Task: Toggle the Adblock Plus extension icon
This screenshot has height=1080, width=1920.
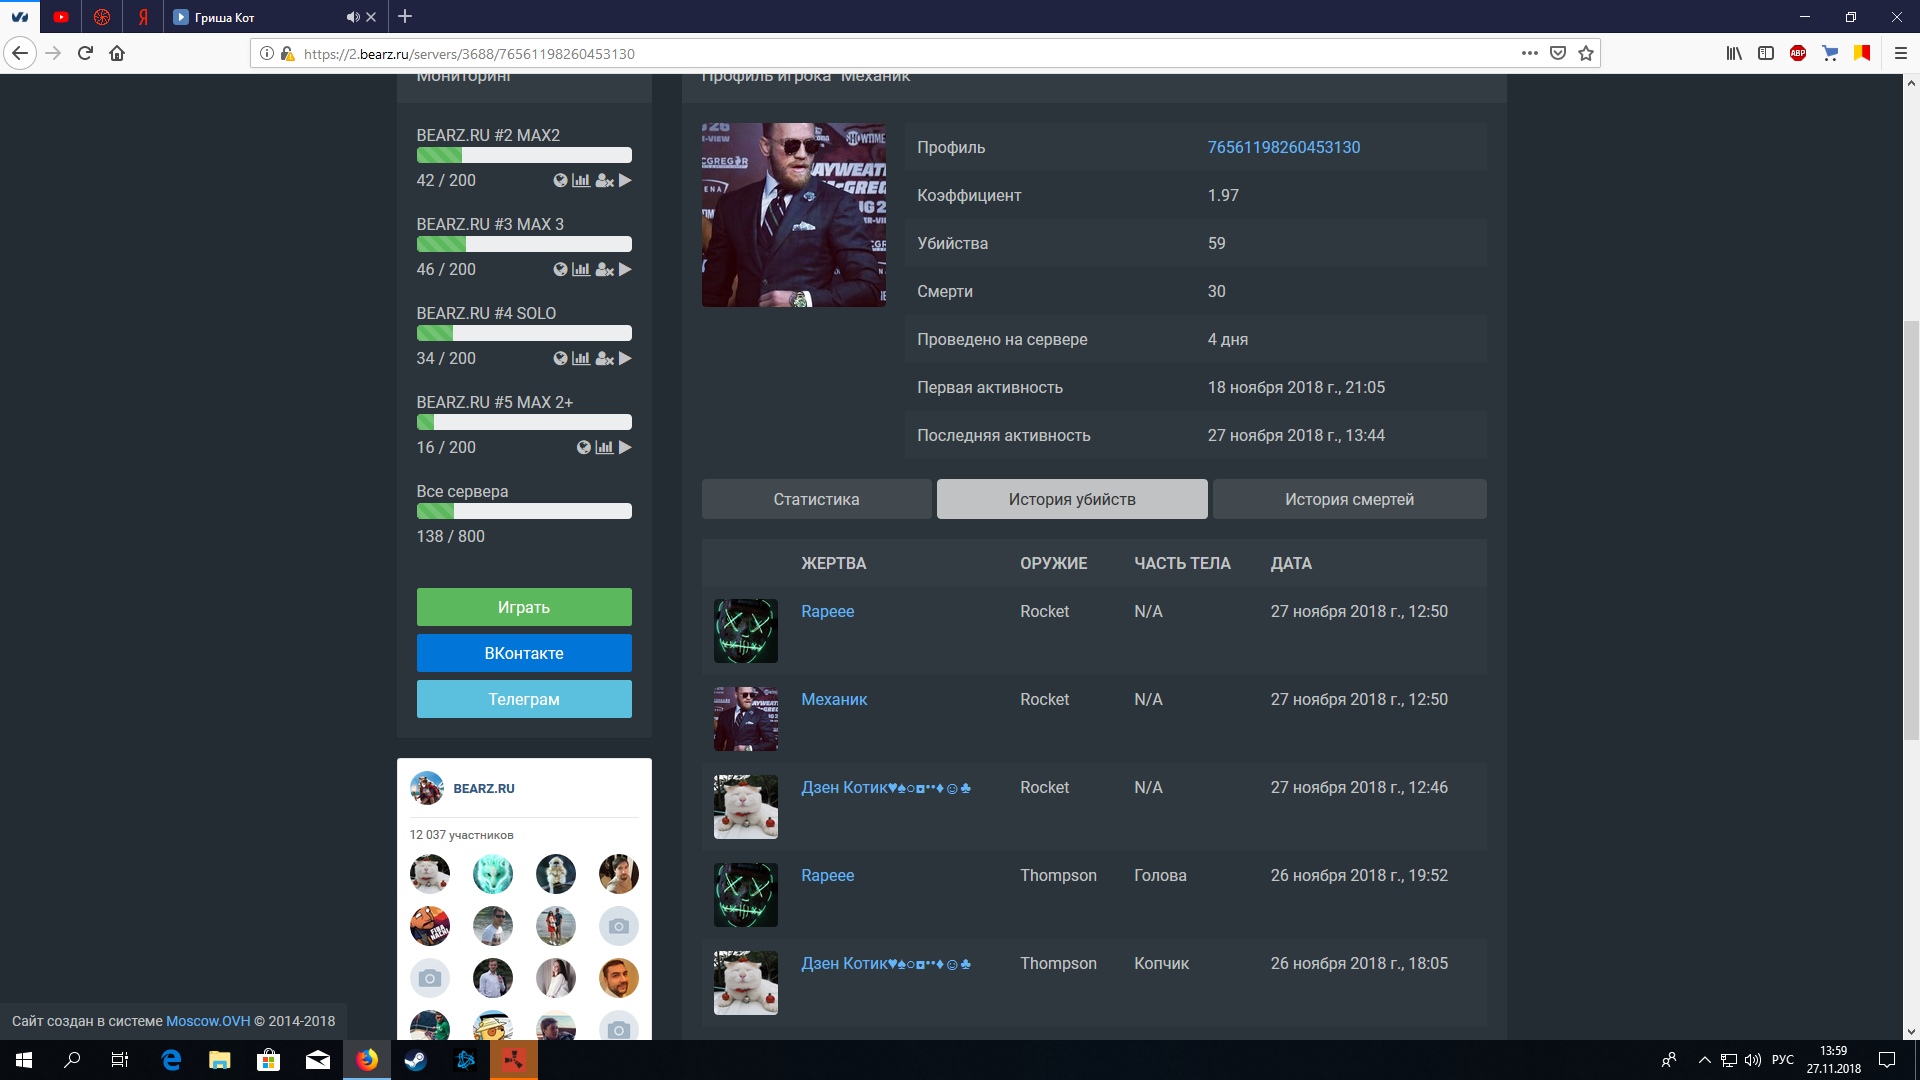Action: click(x=1798, y=54)
